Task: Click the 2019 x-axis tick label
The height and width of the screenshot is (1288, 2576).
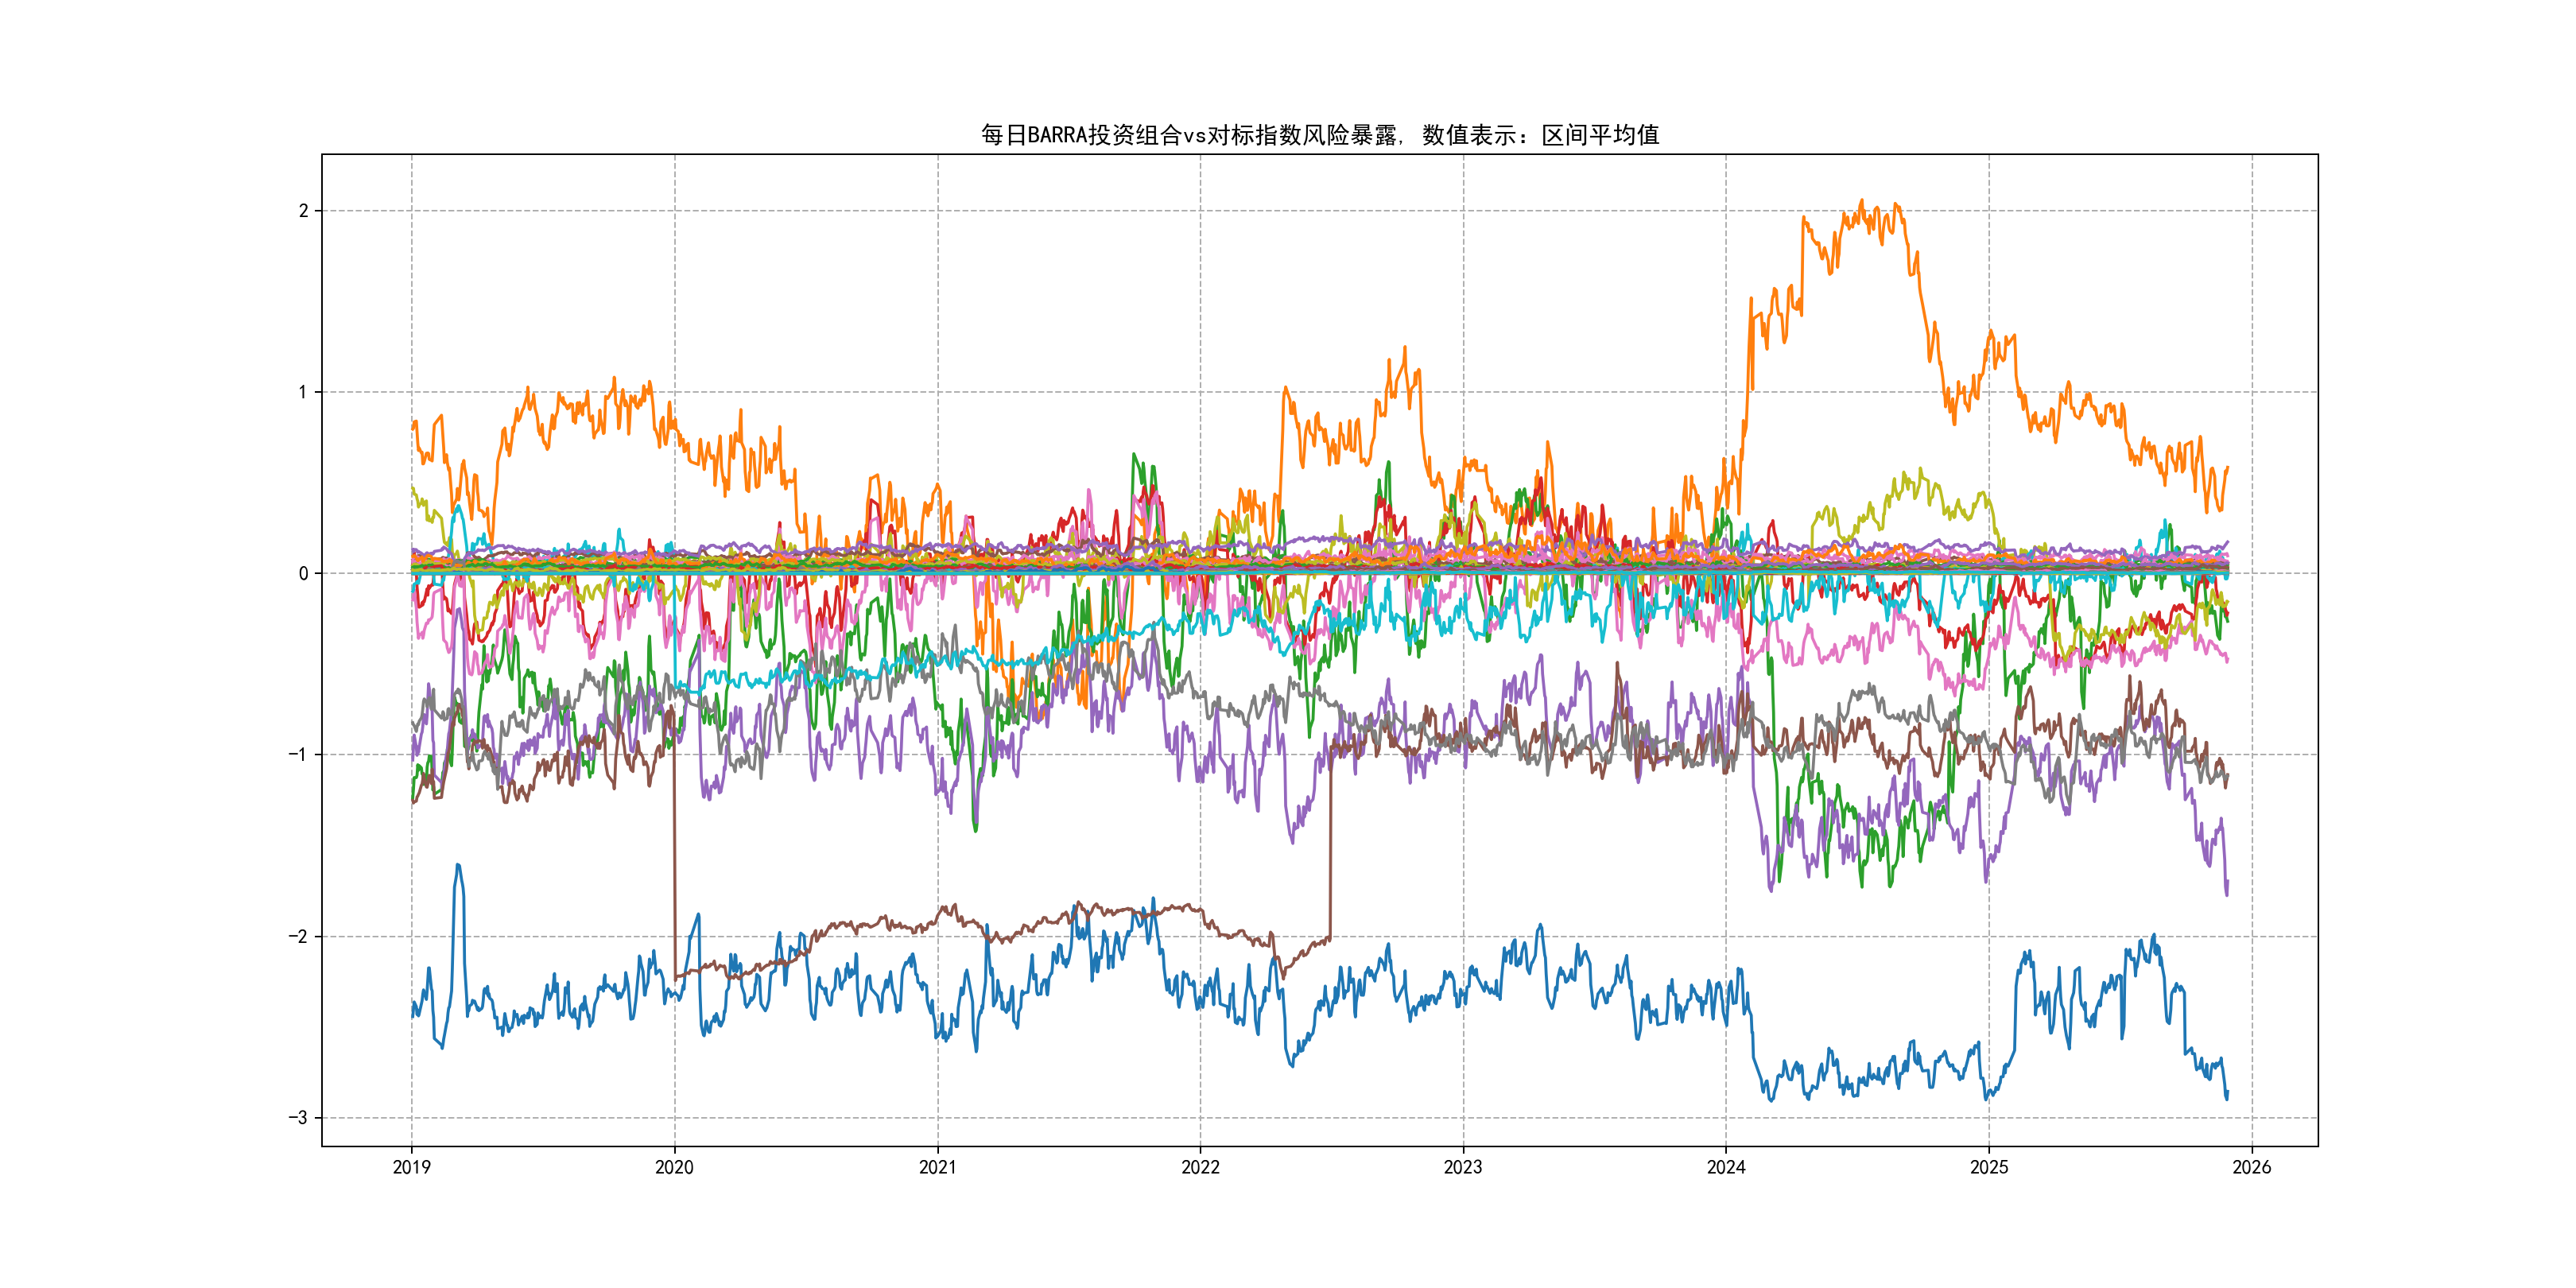Action: point(411,1167)
